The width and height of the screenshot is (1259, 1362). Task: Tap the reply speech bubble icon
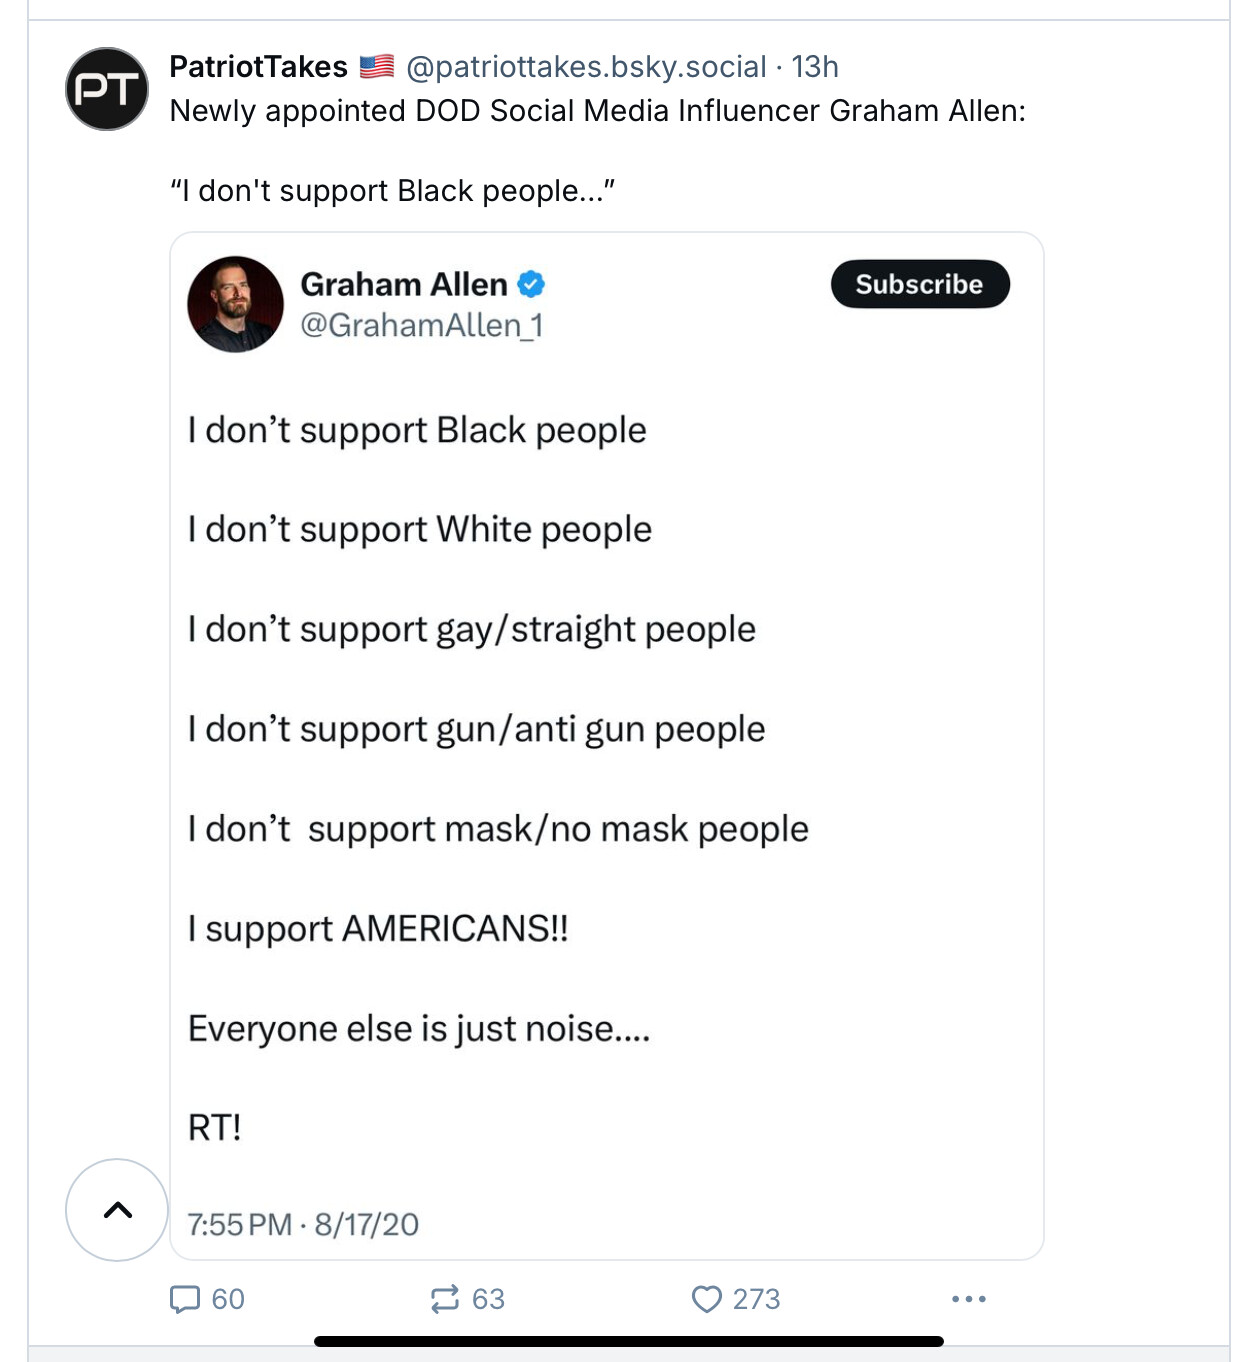pos(185,1299)
